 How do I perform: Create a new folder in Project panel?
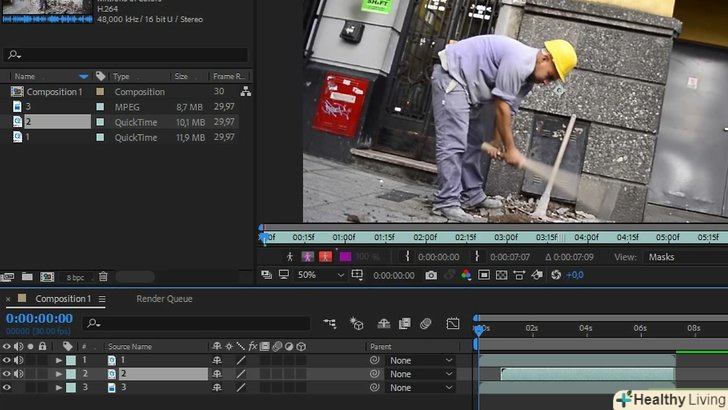pos(27,277)
